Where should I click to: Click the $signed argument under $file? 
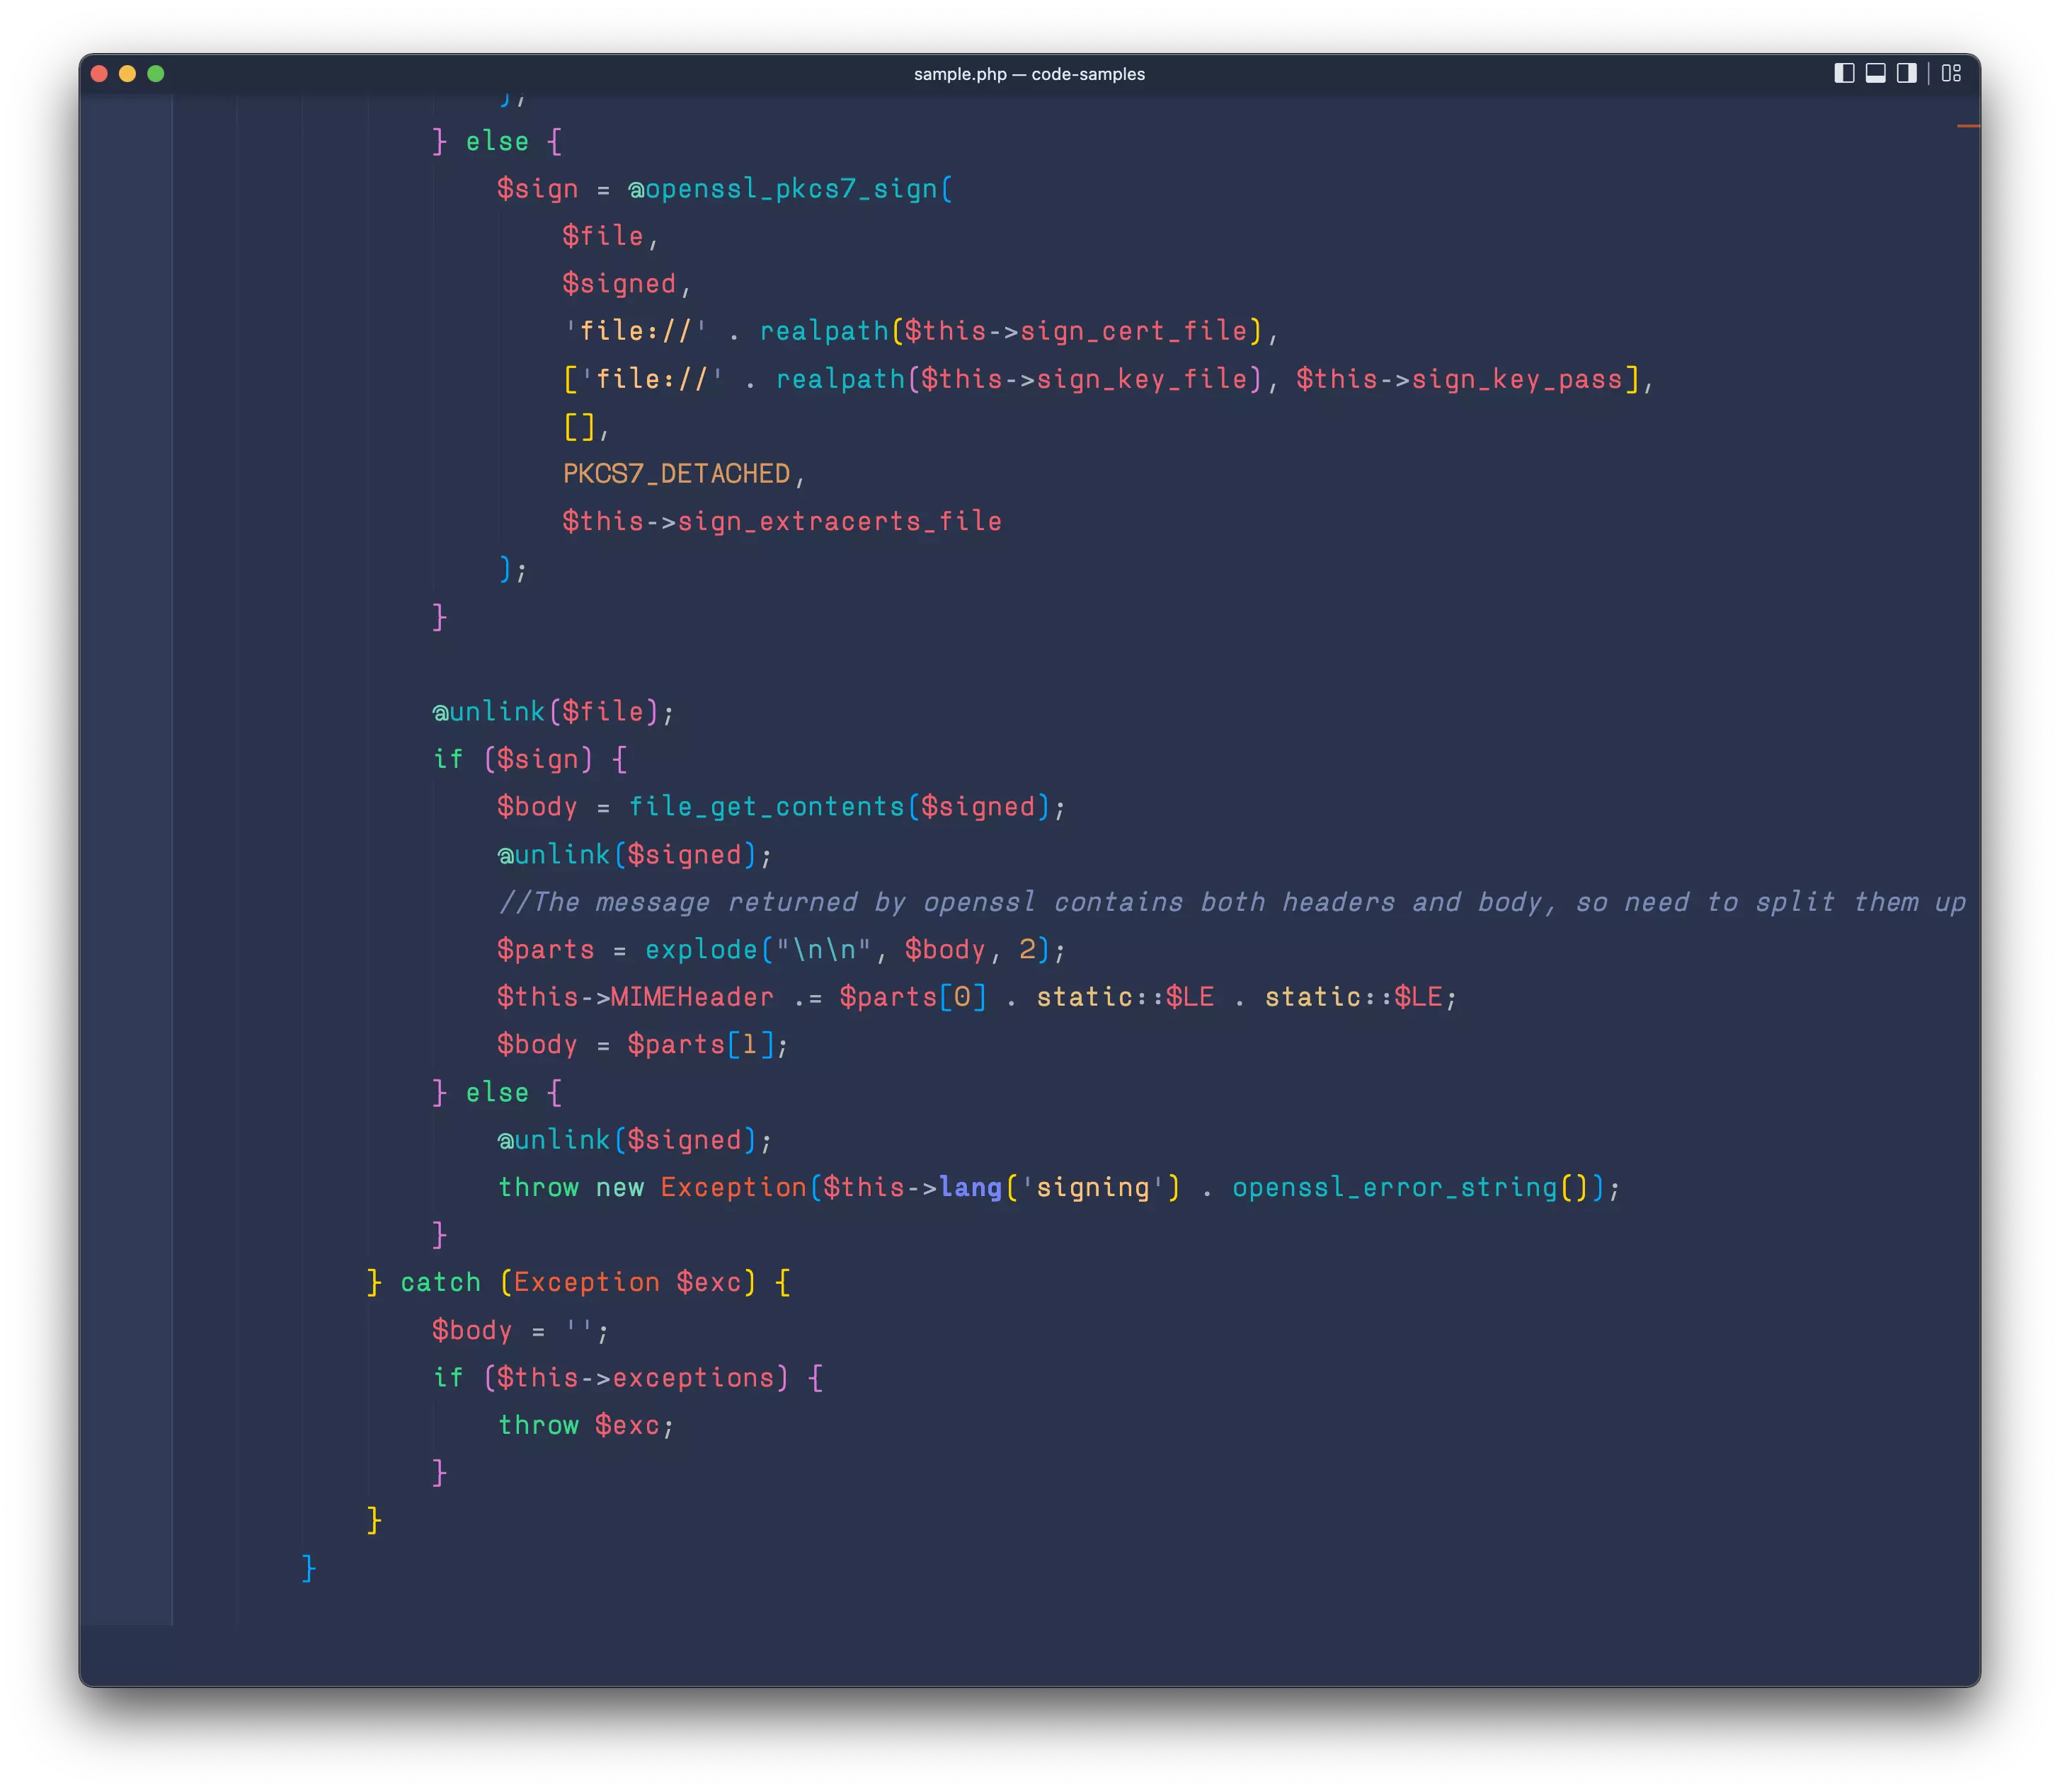click(x=619, y=283)
